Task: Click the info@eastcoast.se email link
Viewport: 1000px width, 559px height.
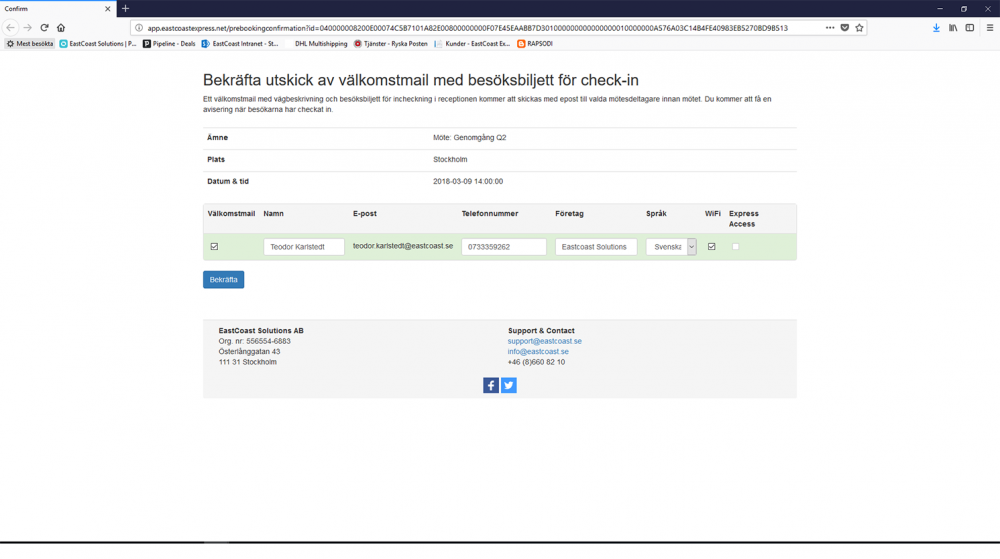Action: click(x=538, y=352)
